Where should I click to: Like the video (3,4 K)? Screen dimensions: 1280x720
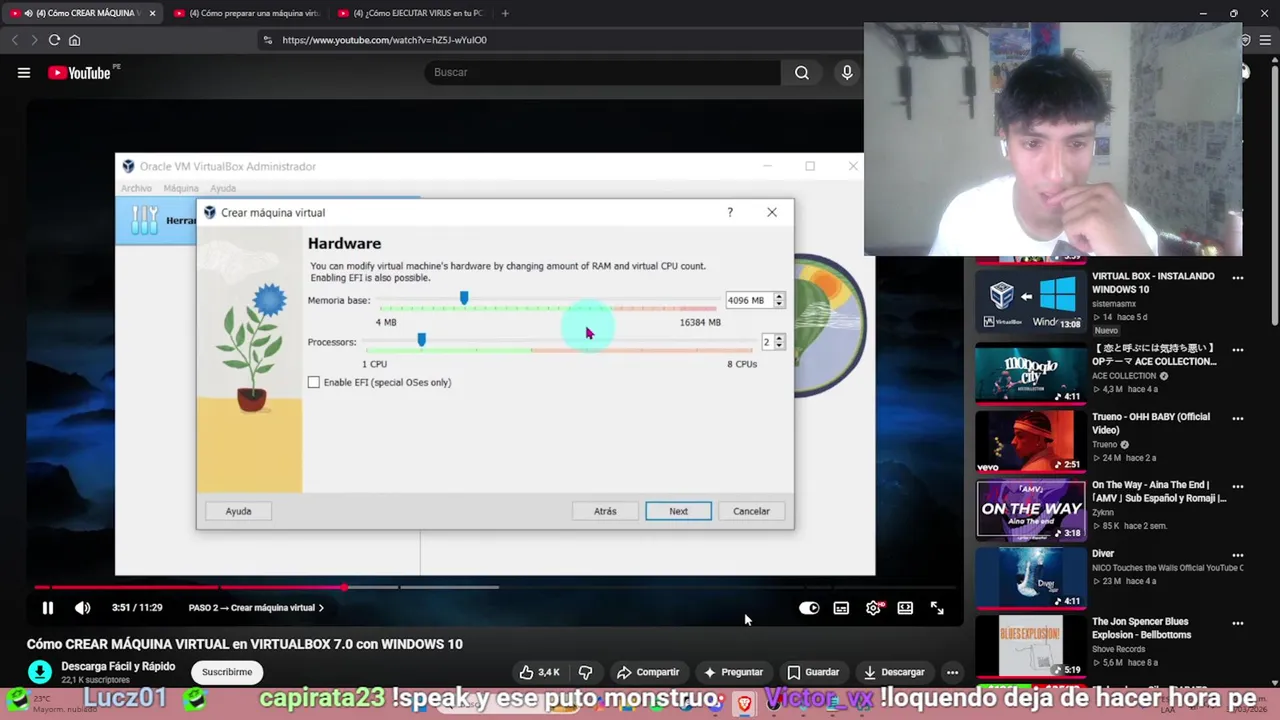539,672
